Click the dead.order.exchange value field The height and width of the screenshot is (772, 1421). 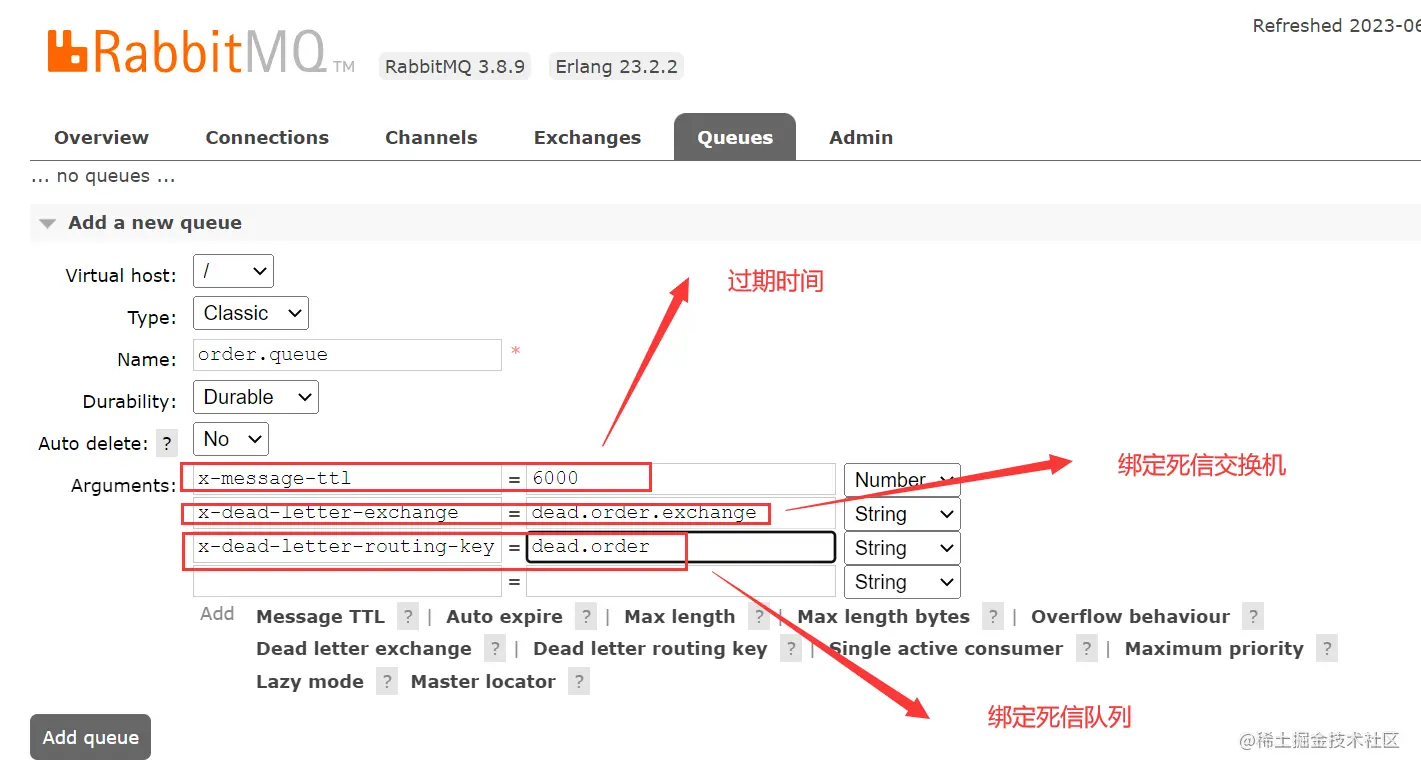coord(680,512)
